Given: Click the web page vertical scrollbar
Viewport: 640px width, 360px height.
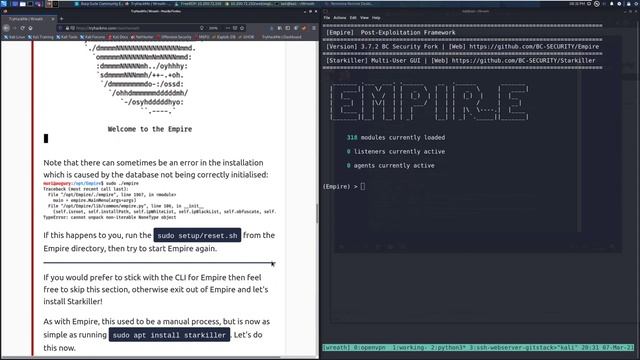Looking at the screenshot, I should [317, 212].
